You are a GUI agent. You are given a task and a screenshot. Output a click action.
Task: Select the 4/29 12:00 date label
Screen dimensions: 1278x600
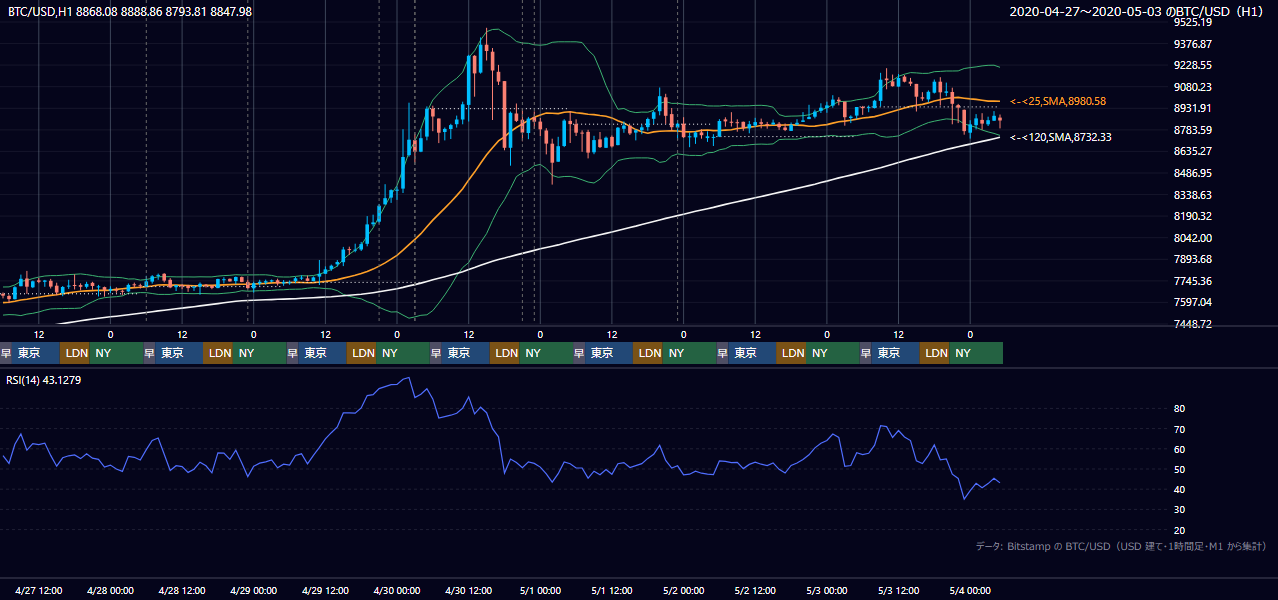tap(325, 590)
